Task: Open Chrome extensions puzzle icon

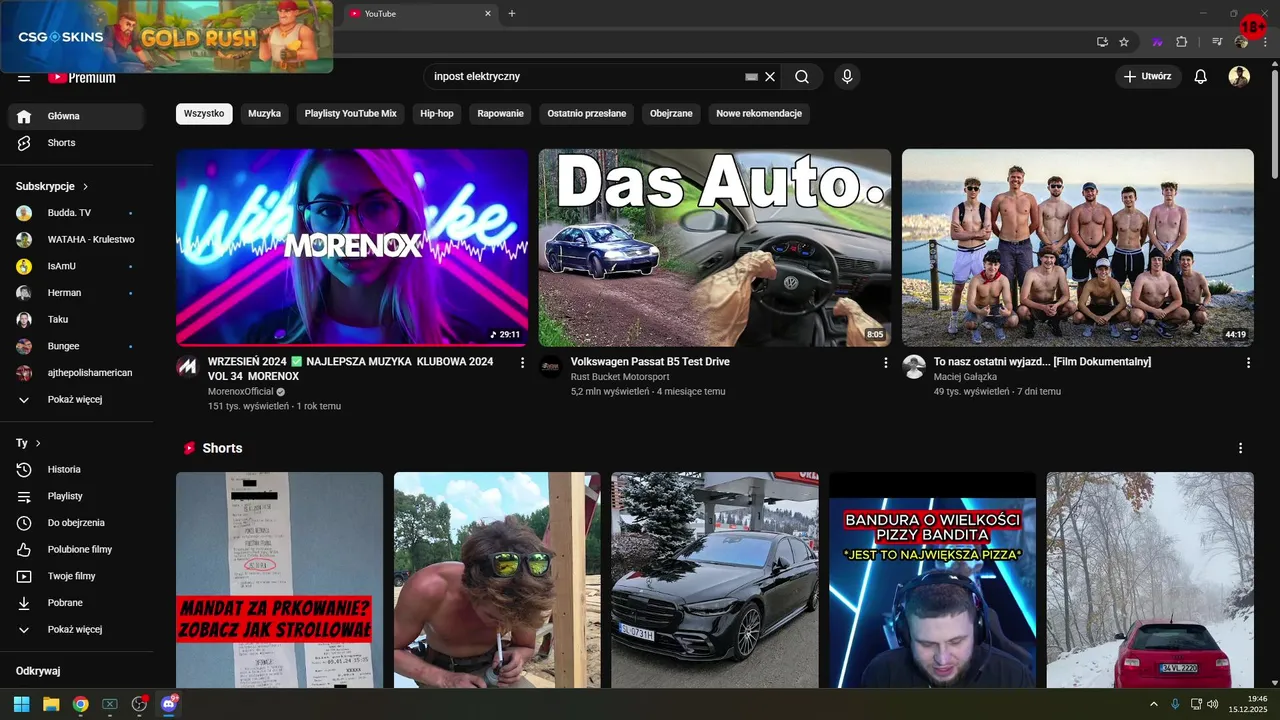Action: [x=1182, y=42]
